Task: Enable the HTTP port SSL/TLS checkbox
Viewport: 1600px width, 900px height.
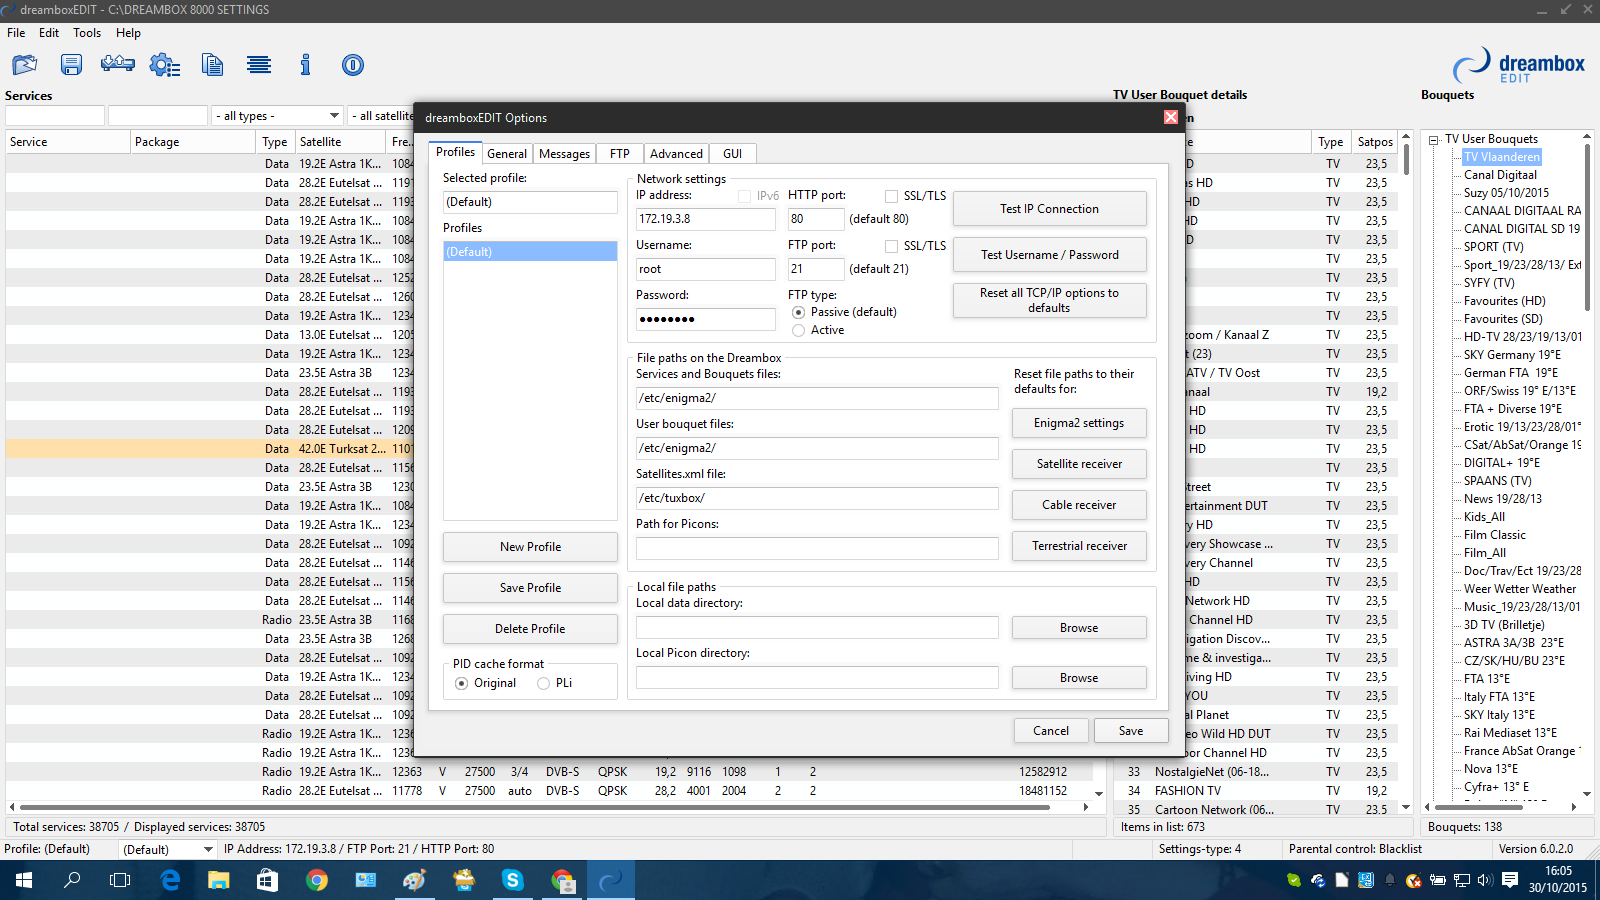Action: click(x=891, y=196)
